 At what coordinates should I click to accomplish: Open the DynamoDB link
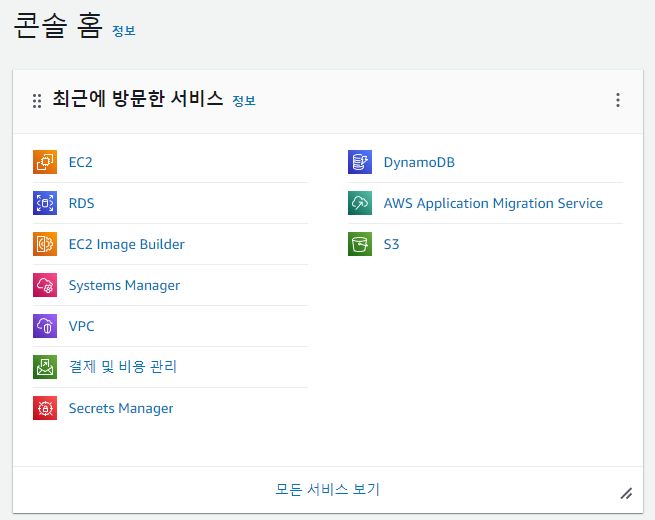419,162
